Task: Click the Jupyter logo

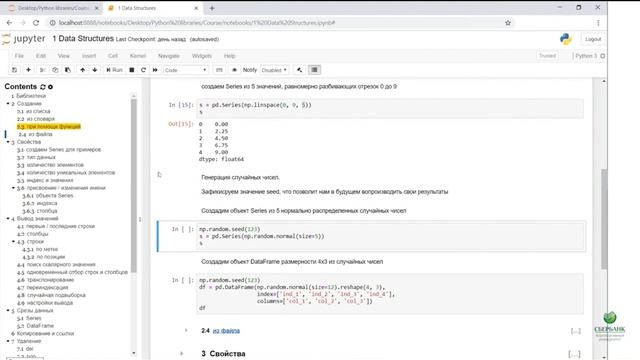Action: (24, 39)
